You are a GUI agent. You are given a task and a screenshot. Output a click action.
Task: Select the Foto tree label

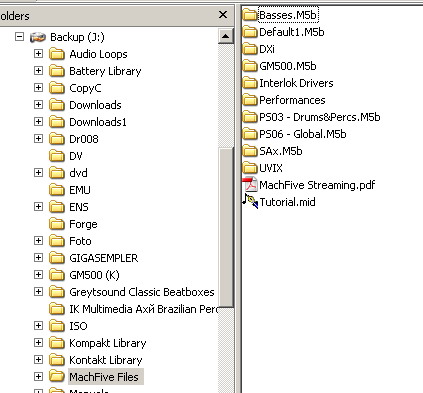pyautogui.click(x=80, y=241)
